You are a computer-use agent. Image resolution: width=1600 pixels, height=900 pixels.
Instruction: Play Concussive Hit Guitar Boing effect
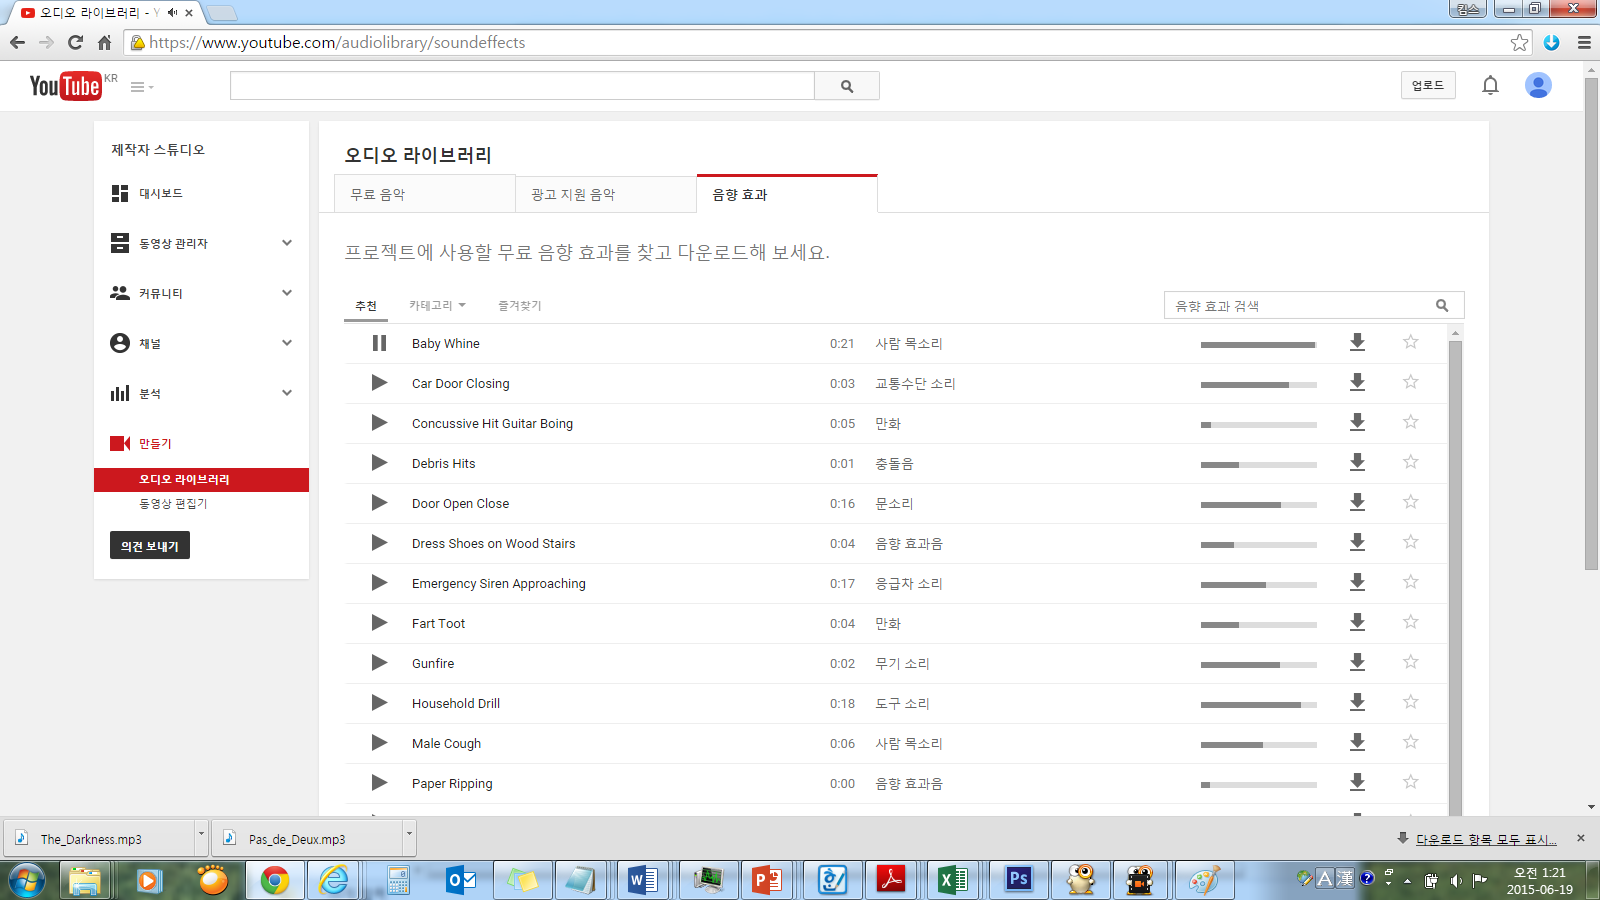pos(379,423)
